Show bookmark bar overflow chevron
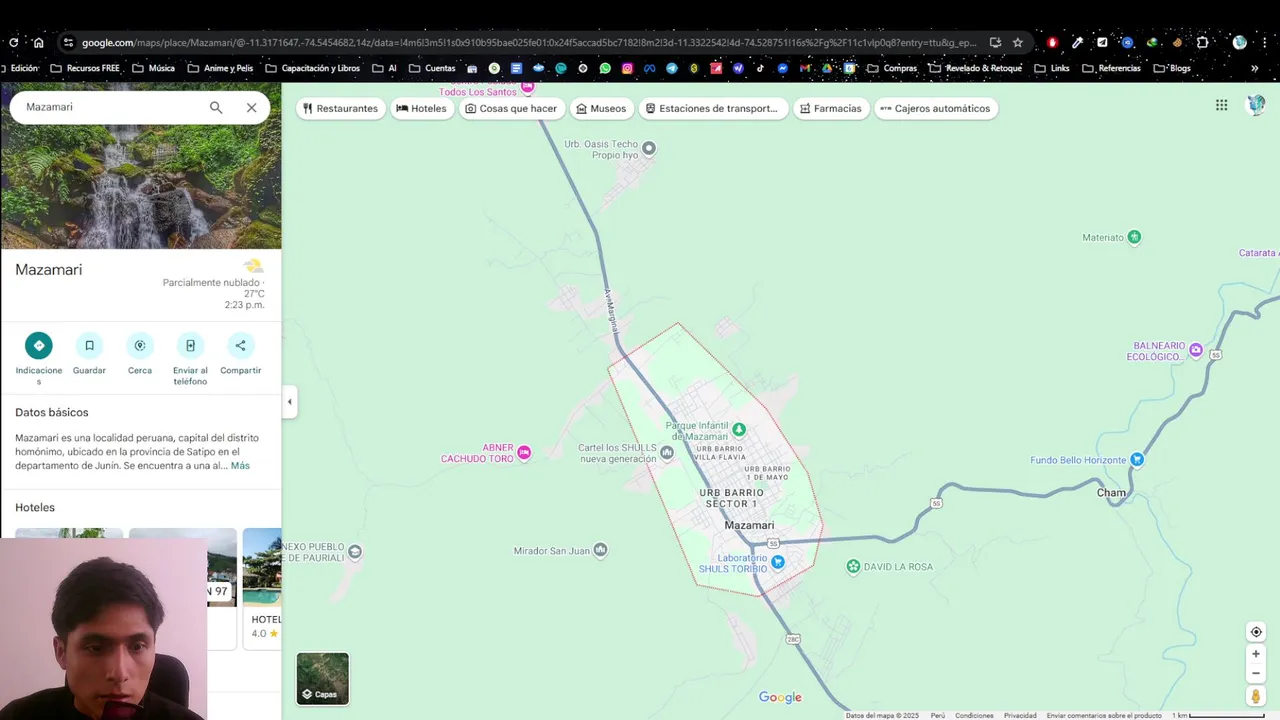 (x=1254, y=68)
